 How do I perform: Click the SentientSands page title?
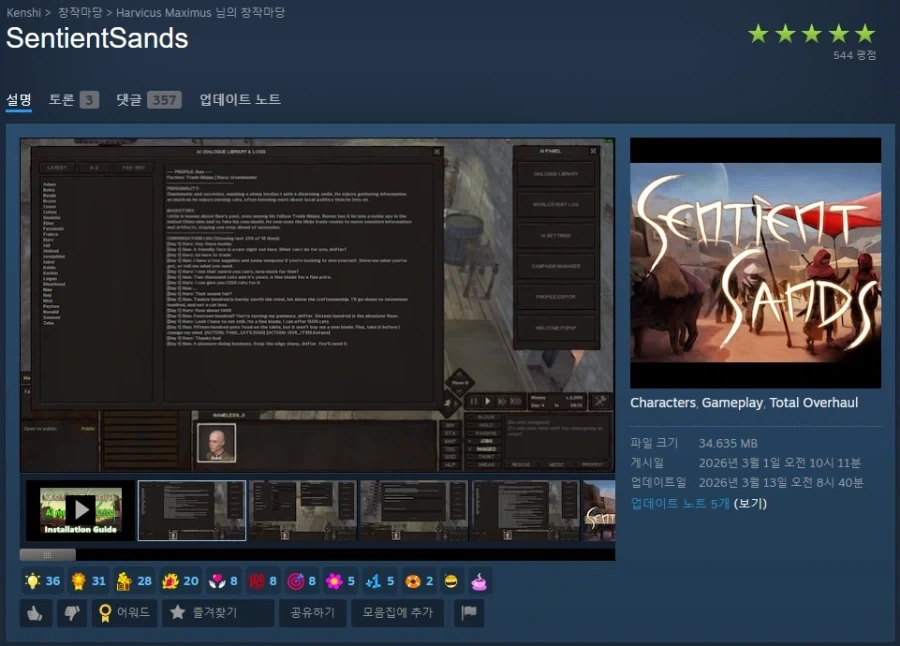point(97,38)
